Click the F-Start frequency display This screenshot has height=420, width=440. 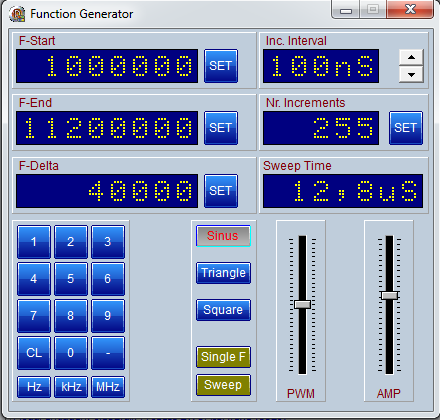107,66
